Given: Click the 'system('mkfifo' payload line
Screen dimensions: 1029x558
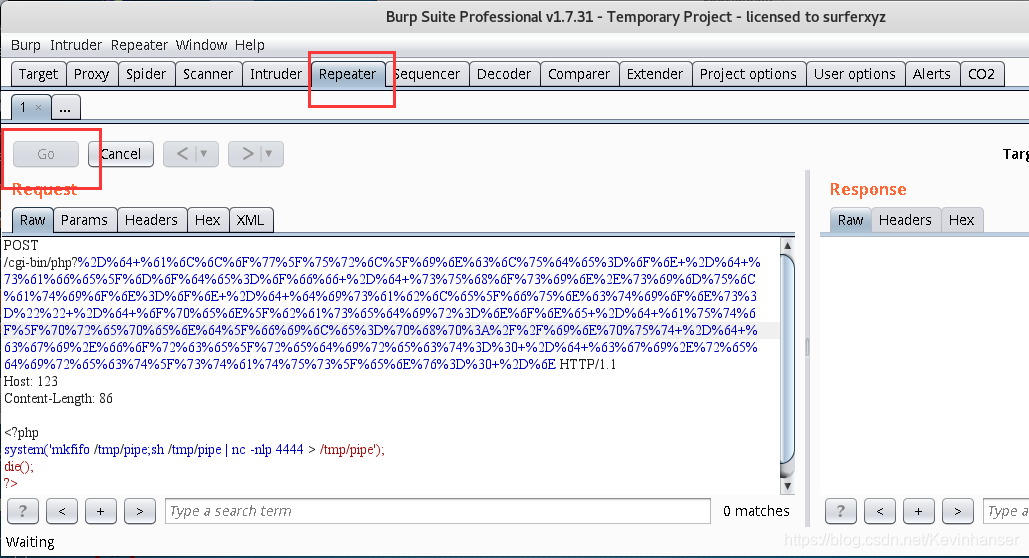Looking at the screenshot, I should coord(194,450).
